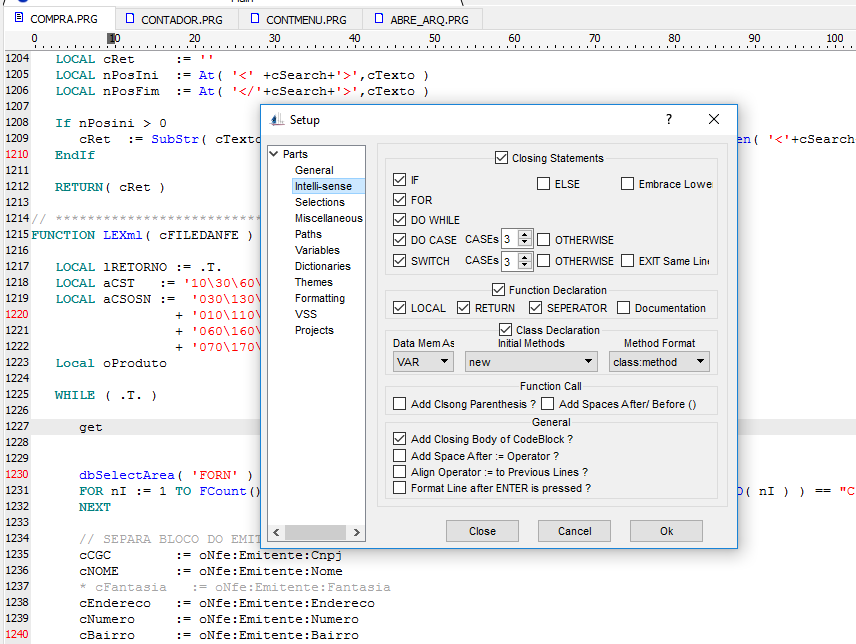
Task: Uncheck the Closing Statements checkbox
Action: click(501, 158)
